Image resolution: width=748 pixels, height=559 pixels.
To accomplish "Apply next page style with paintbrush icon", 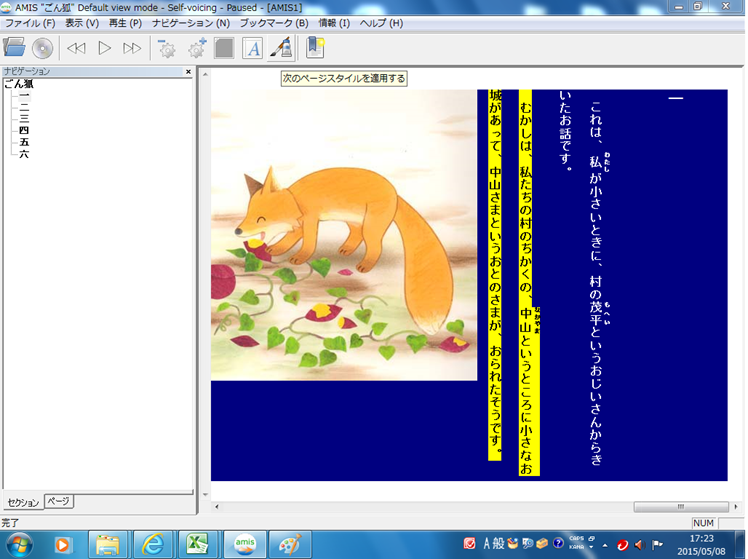I will click(x=281, y=48).
